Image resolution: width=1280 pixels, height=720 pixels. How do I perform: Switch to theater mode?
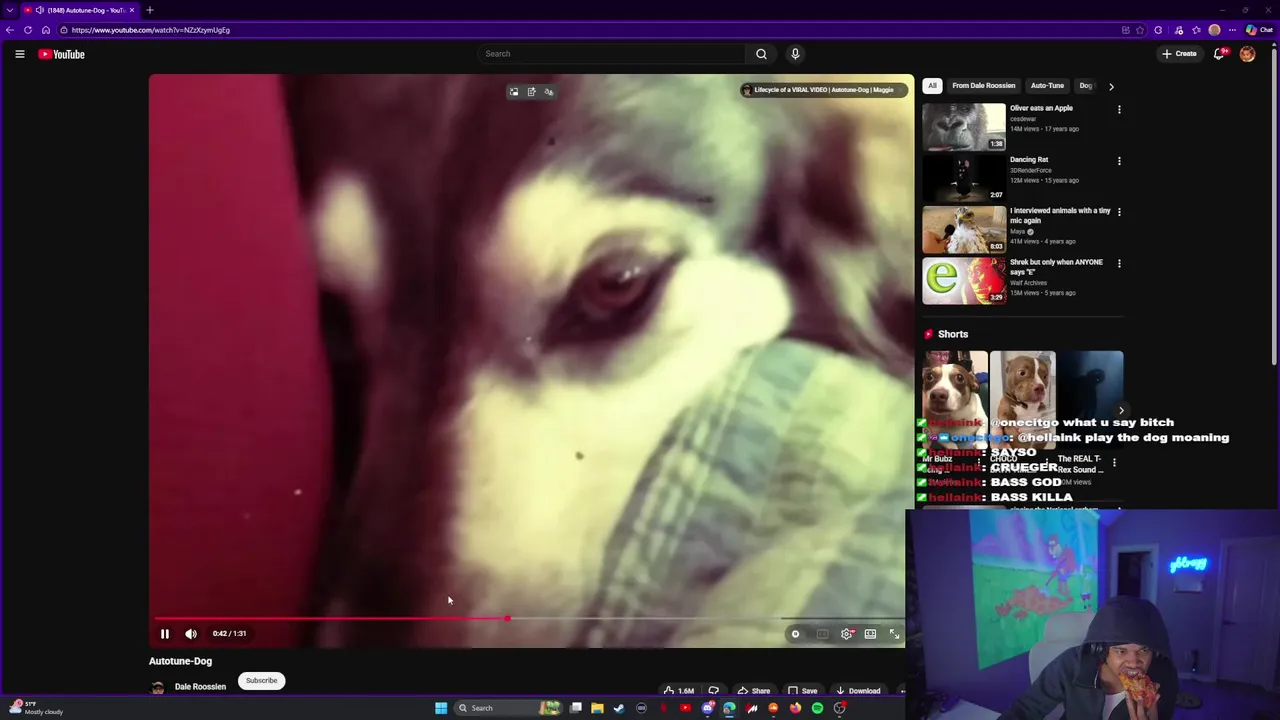tap(871, 634)
